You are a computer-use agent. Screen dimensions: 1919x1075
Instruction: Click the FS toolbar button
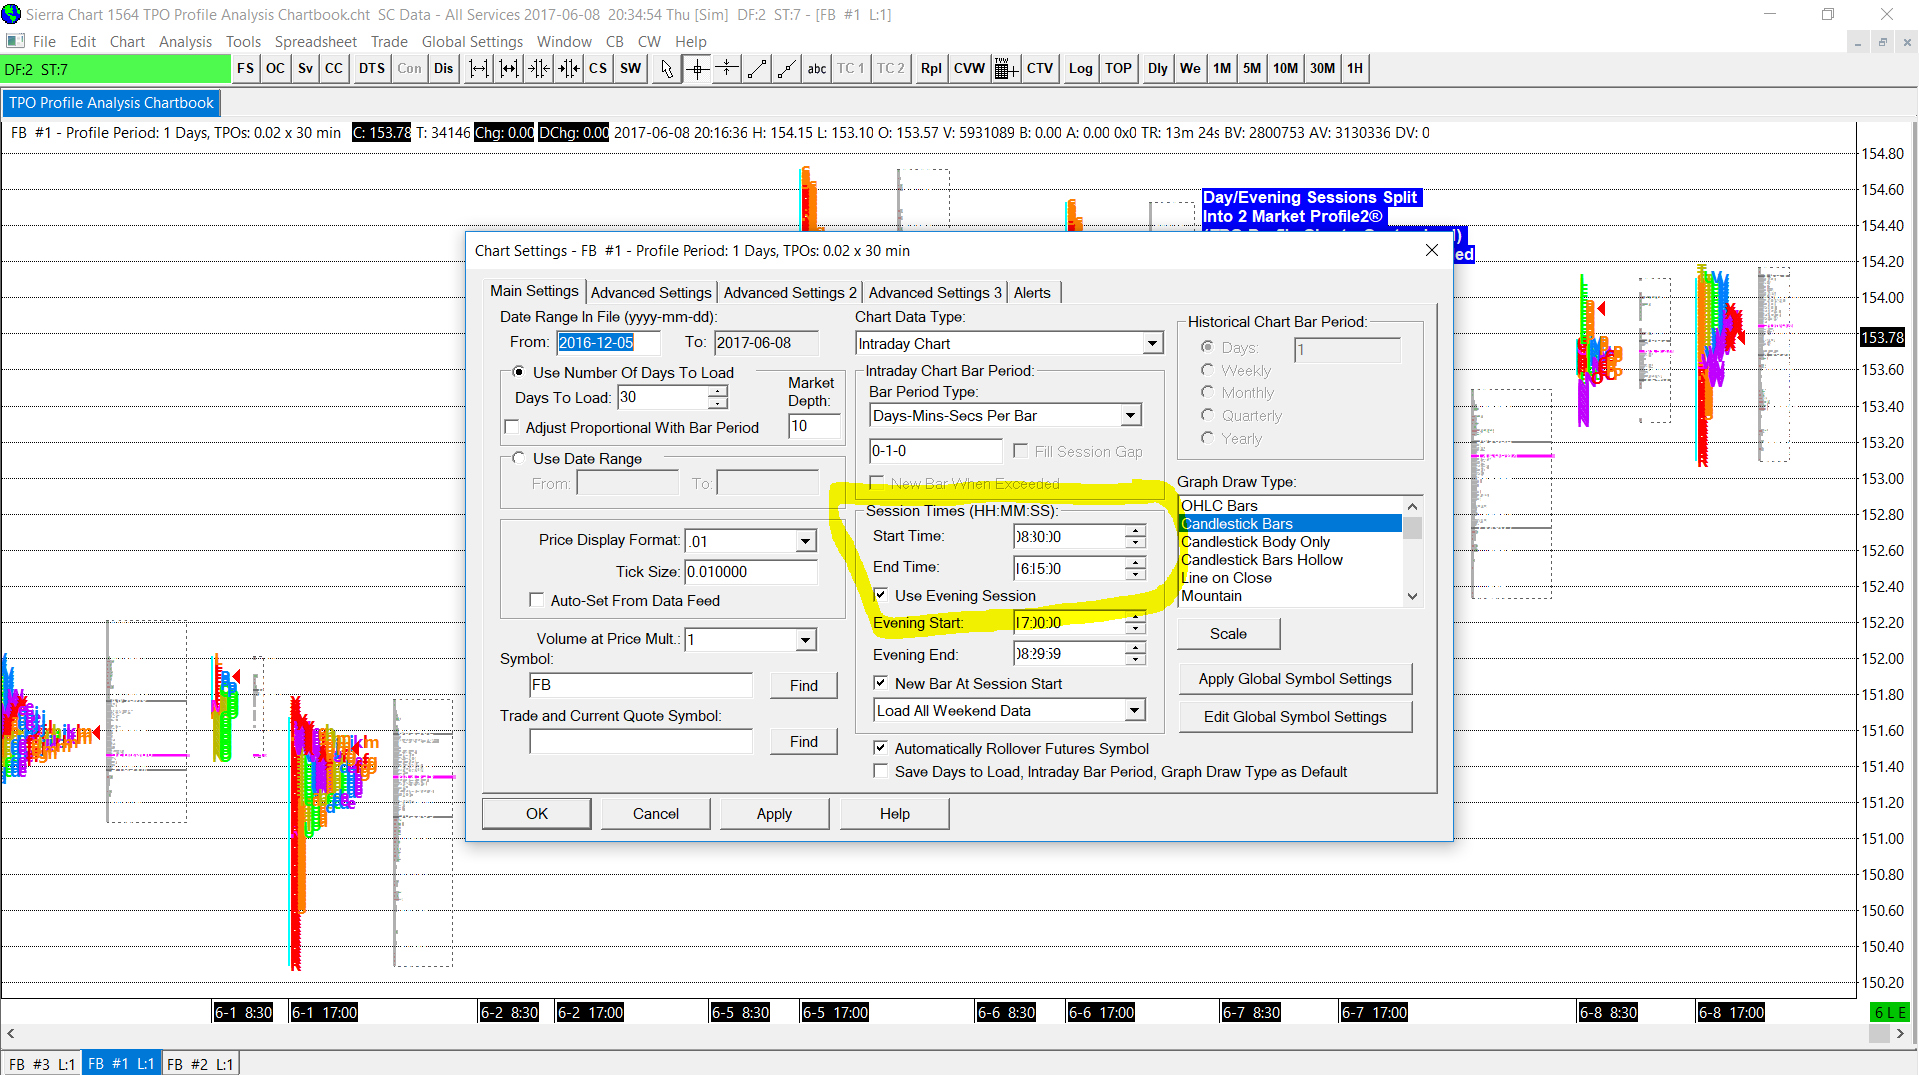point(245,69)
